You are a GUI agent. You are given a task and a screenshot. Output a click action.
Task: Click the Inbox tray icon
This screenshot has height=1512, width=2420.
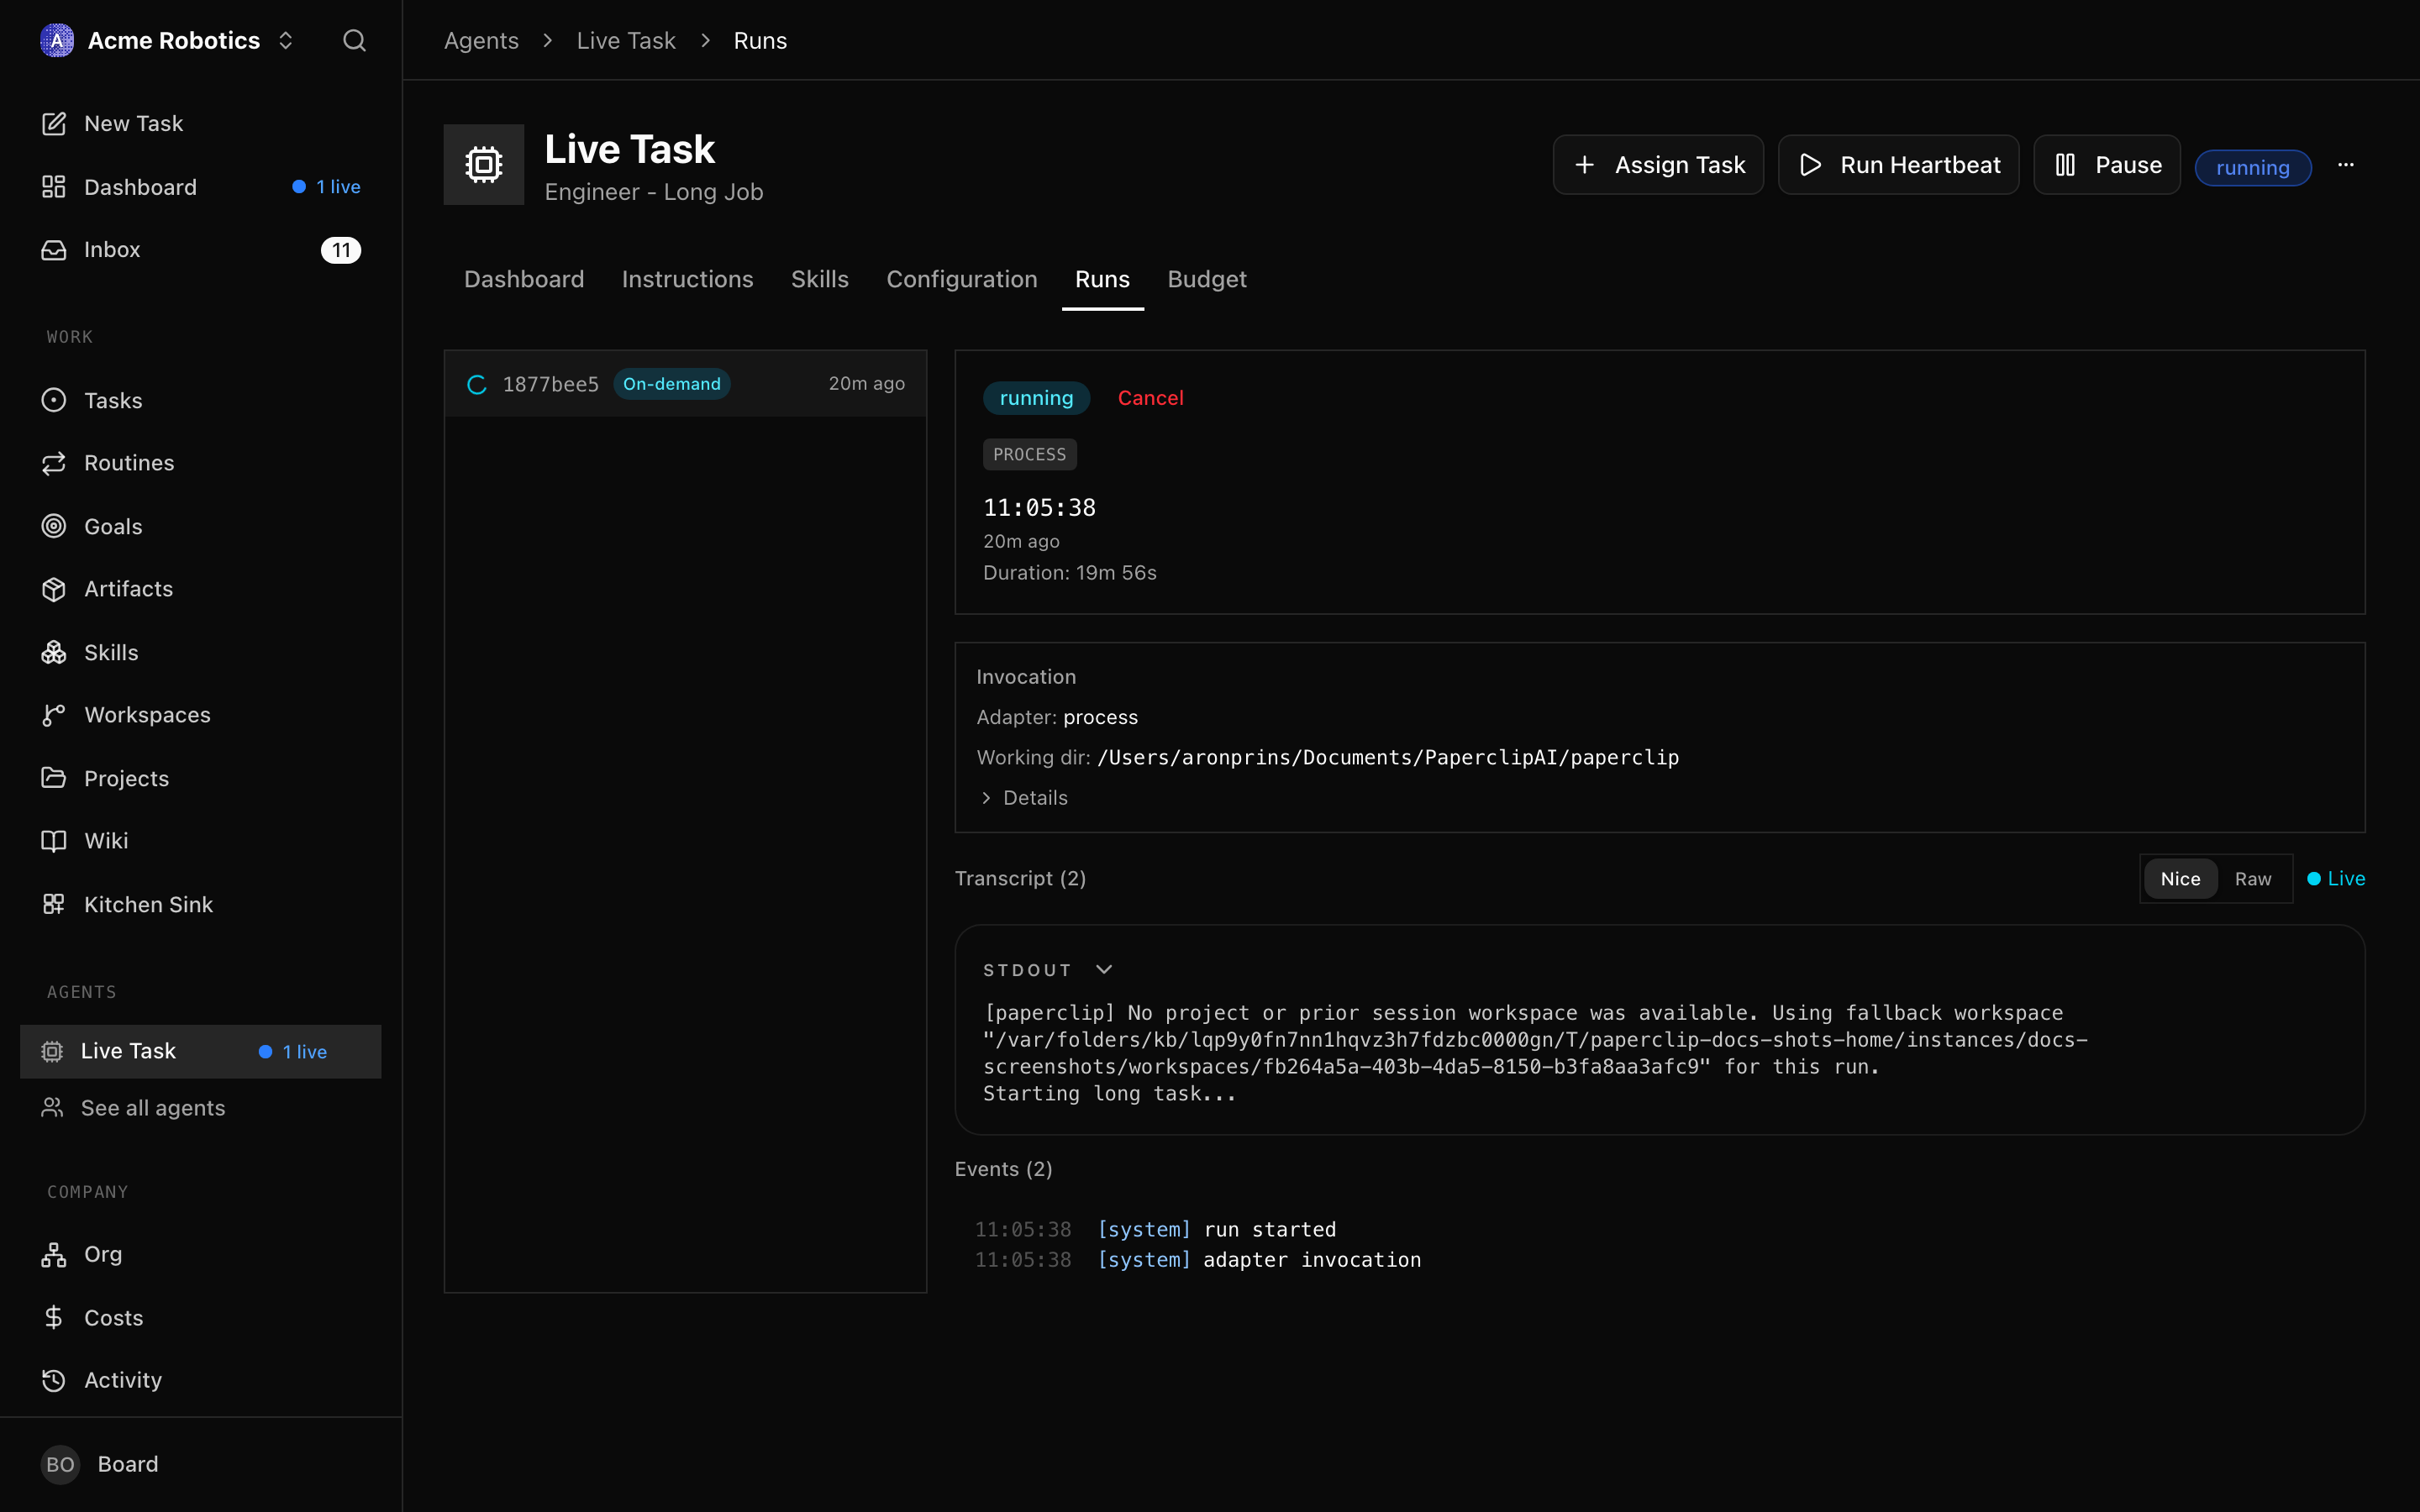pos(54,250)
